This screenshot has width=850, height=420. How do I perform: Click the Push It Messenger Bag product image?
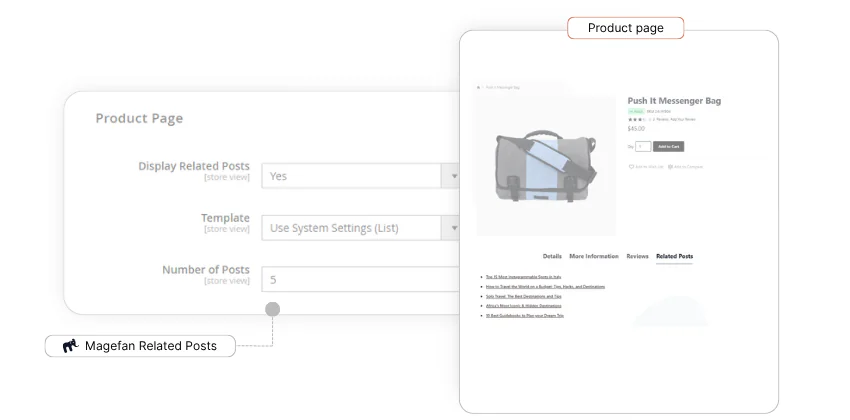(x=545, y=165)
